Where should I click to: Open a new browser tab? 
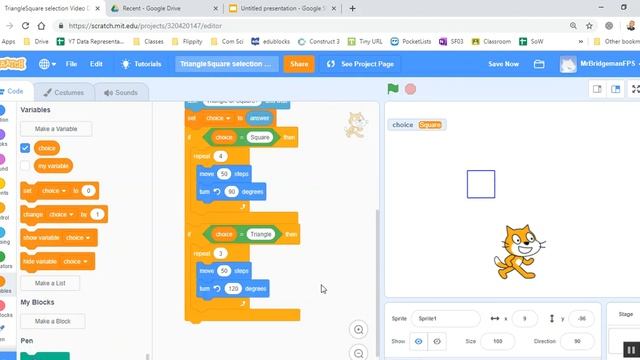pos(352,8)
